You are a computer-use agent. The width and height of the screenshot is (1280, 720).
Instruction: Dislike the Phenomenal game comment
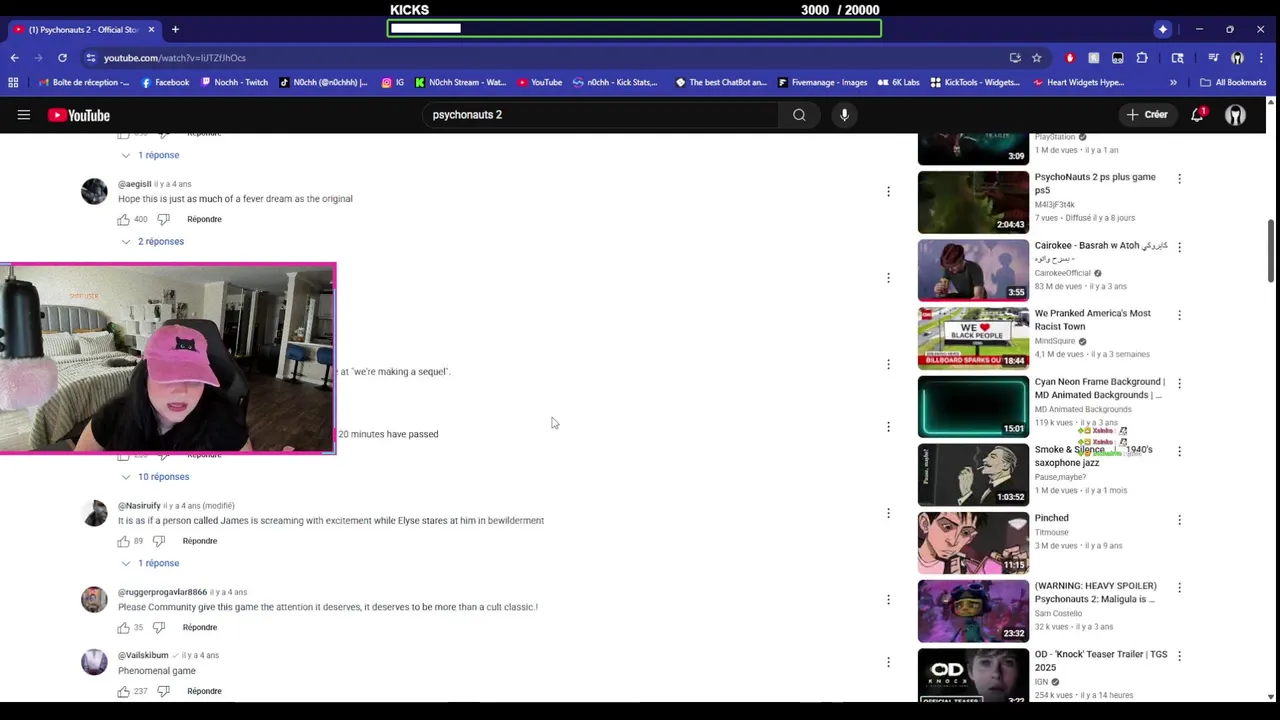pos(164,691)
